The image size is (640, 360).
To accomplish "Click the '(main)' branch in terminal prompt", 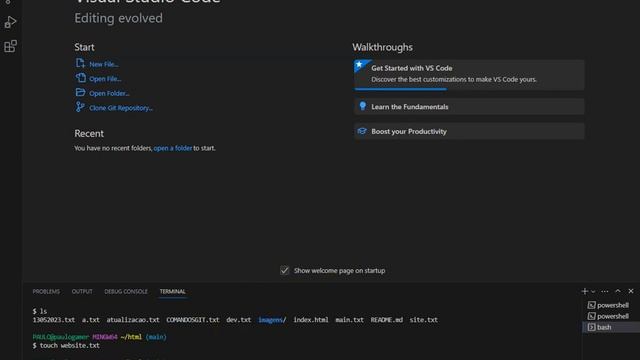I will click(x=156, y=337).
